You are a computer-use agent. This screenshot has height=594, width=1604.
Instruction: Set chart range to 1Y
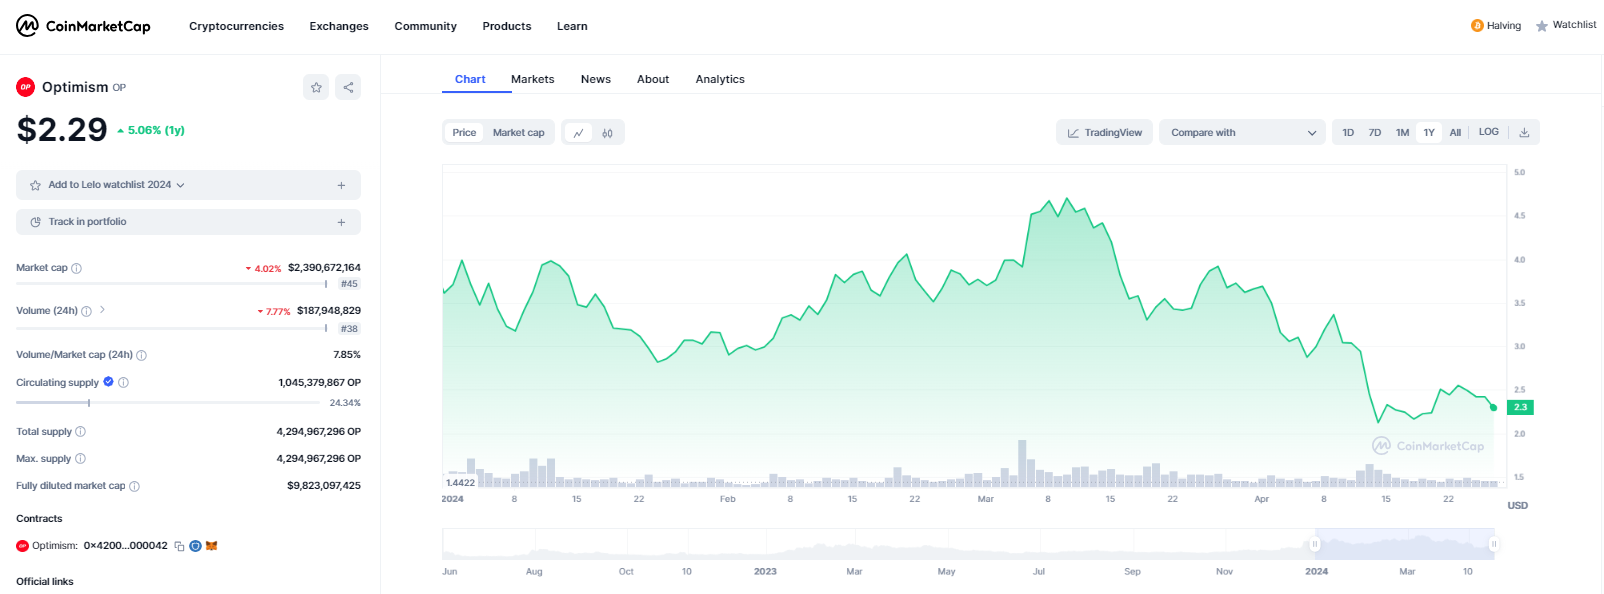pyautogui.click(x=1429, y=132)
